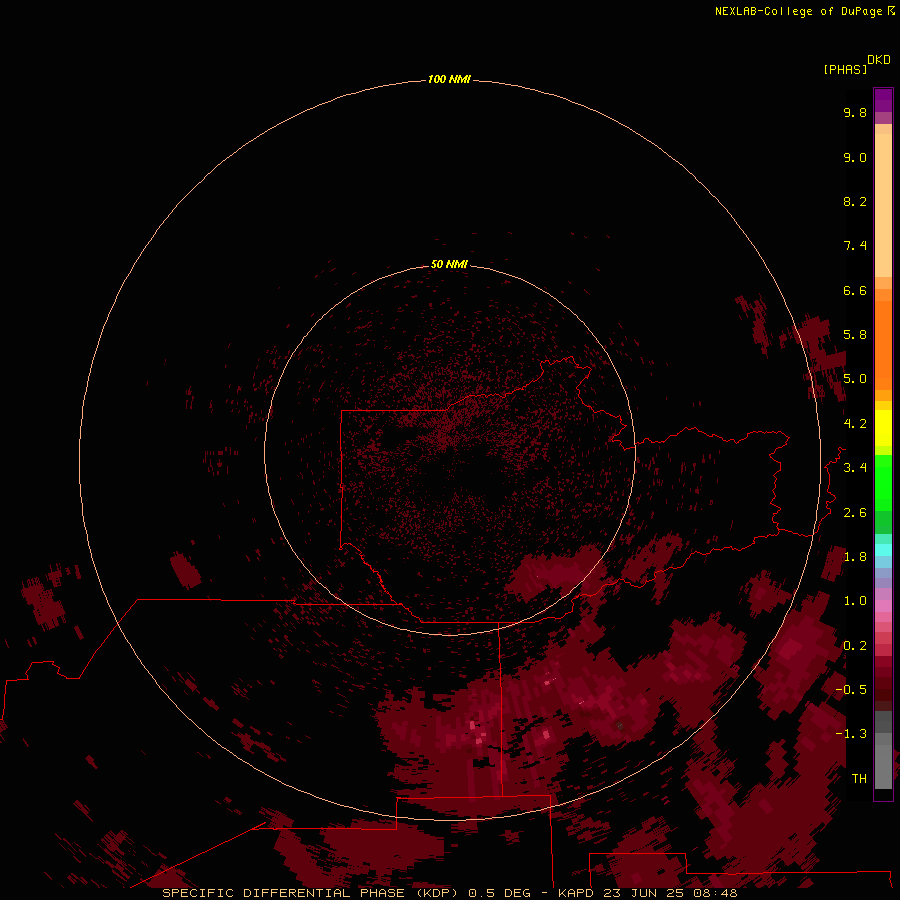Viewport: 900px width, 900px height.
Task: Click the 6.6 value on color scale
Action: click(x=855, y=290)
